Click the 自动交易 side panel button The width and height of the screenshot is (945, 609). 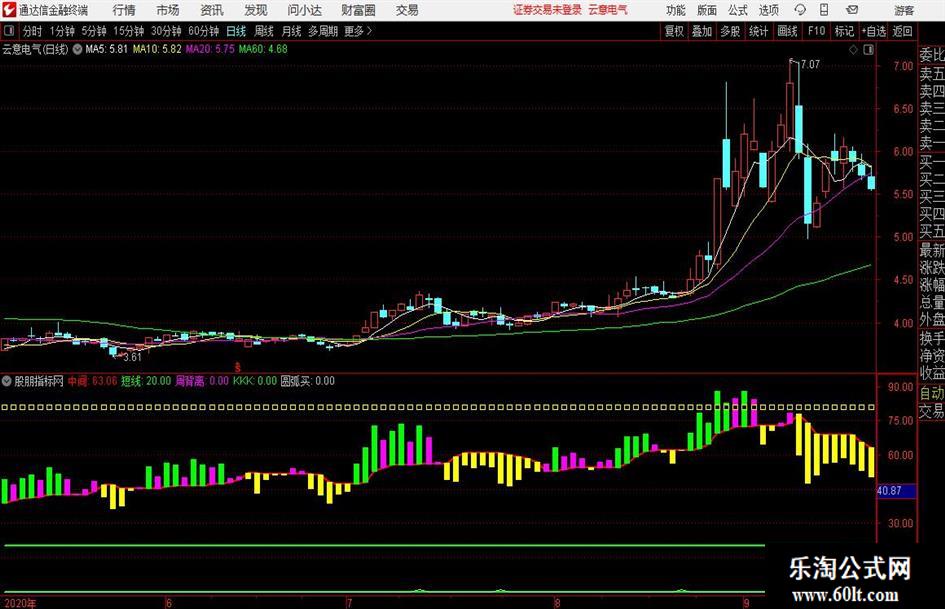coord(932,402)
